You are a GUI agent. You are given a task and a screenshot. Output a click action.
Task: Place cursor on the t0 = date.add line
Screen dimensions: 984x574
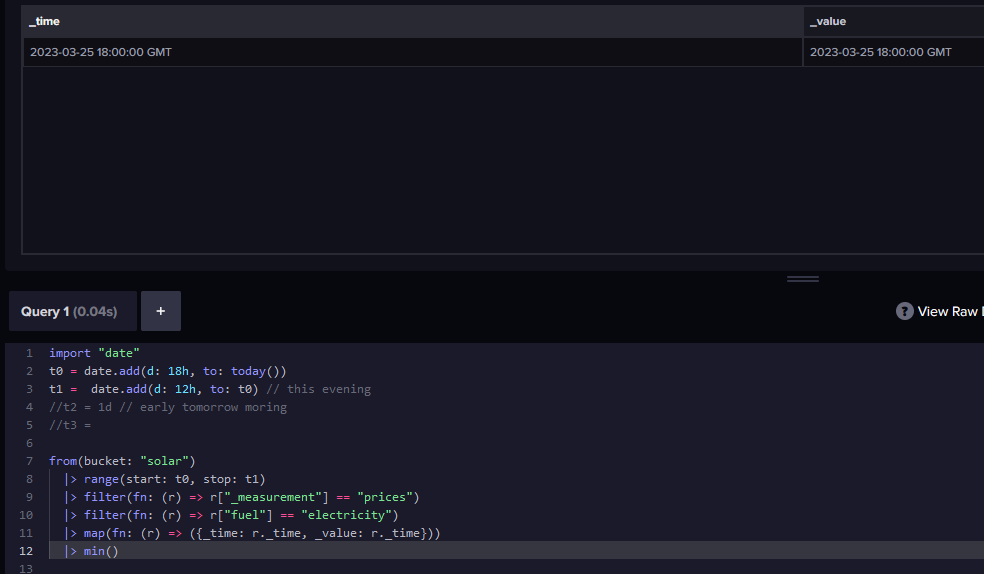coord(168,371)
